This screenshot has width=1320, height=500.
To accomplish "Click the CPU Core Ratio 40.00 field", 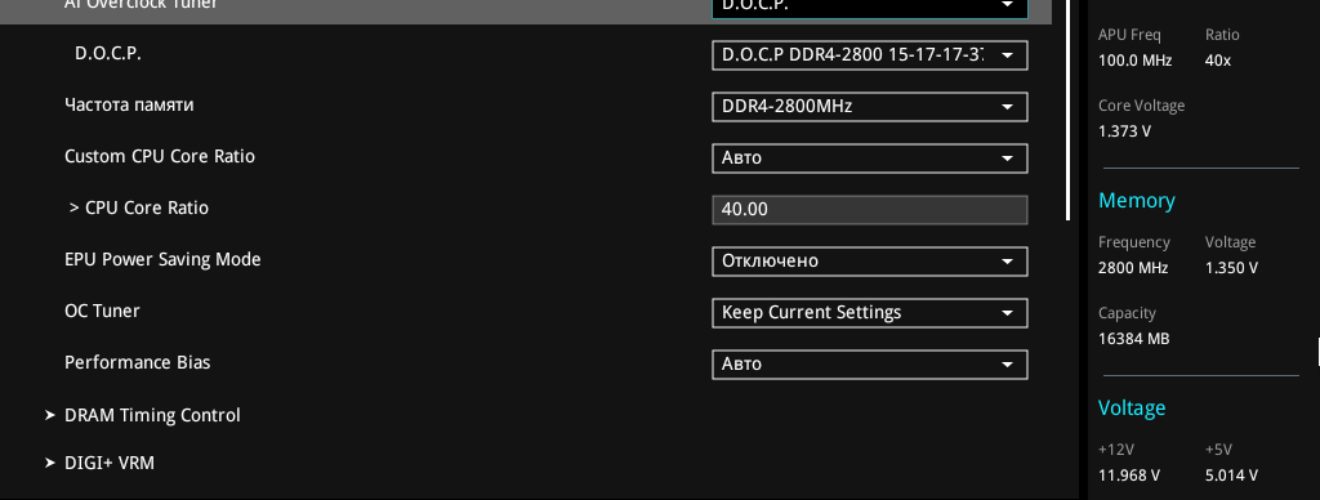I will coord(869,209).
